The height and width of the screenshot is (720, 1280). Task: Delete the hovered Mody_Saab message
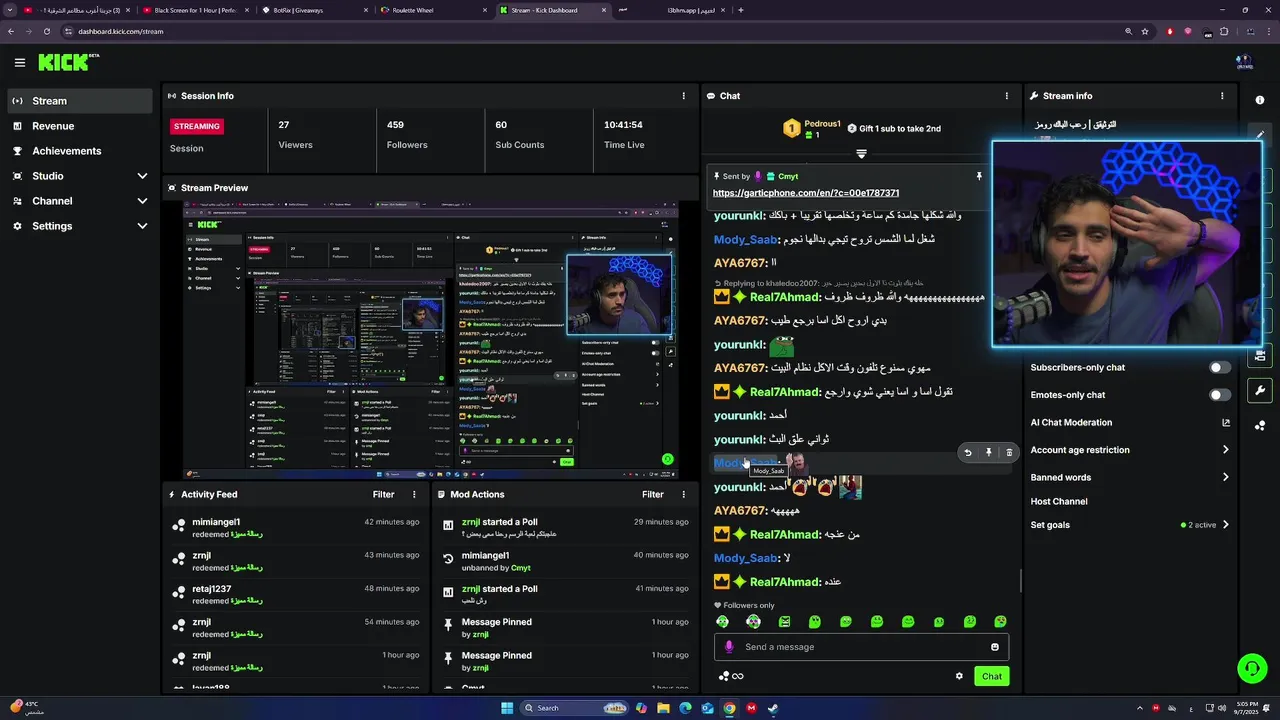coord(1009,452)
